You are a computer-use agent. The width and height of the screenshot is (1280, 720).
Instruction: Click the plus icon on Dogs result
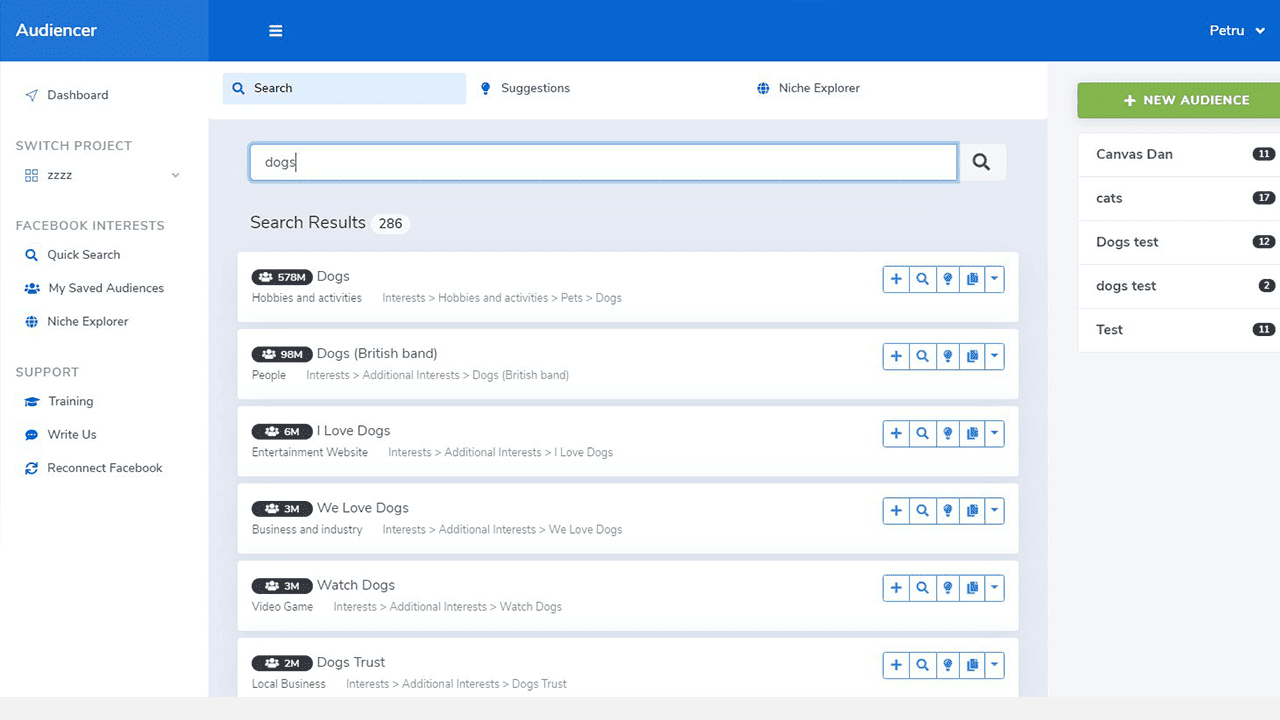pyautogui.click(x=896, y=279)
